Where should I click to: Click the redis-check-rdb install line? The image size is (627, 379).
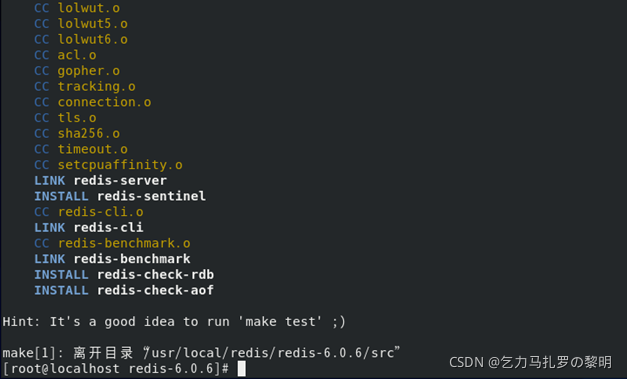(x=124, y=275)
